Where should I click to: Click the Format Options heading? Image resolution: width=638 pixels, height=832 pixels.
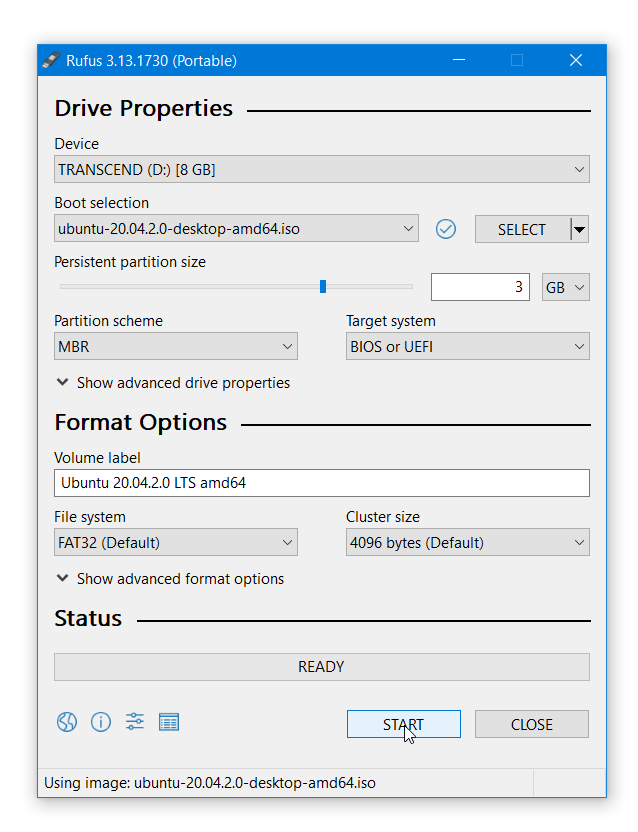(x=141, y=422)
